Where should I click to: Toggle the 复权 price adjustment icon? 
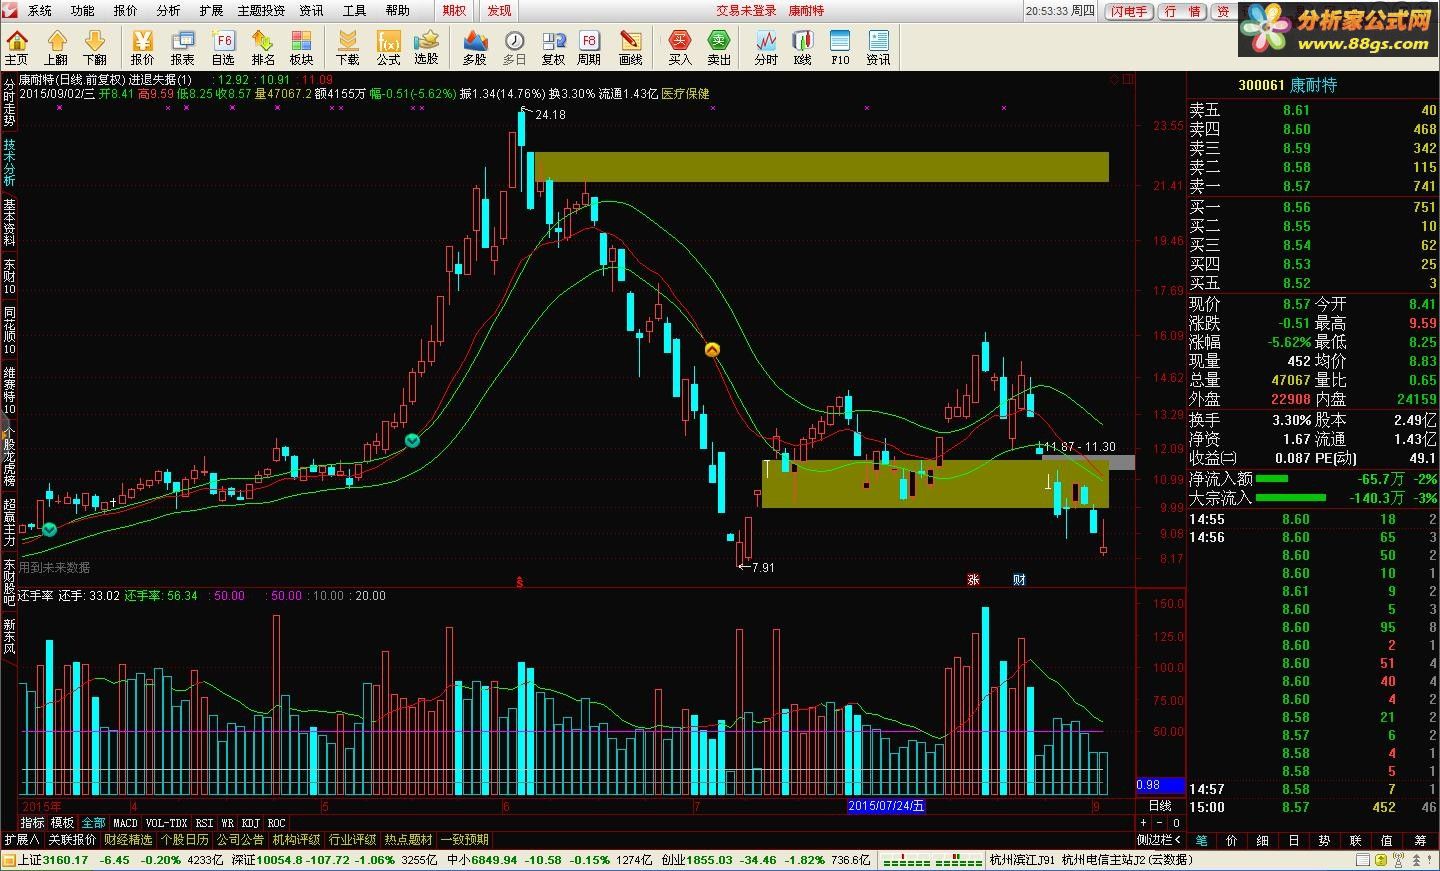coord(553,47)
